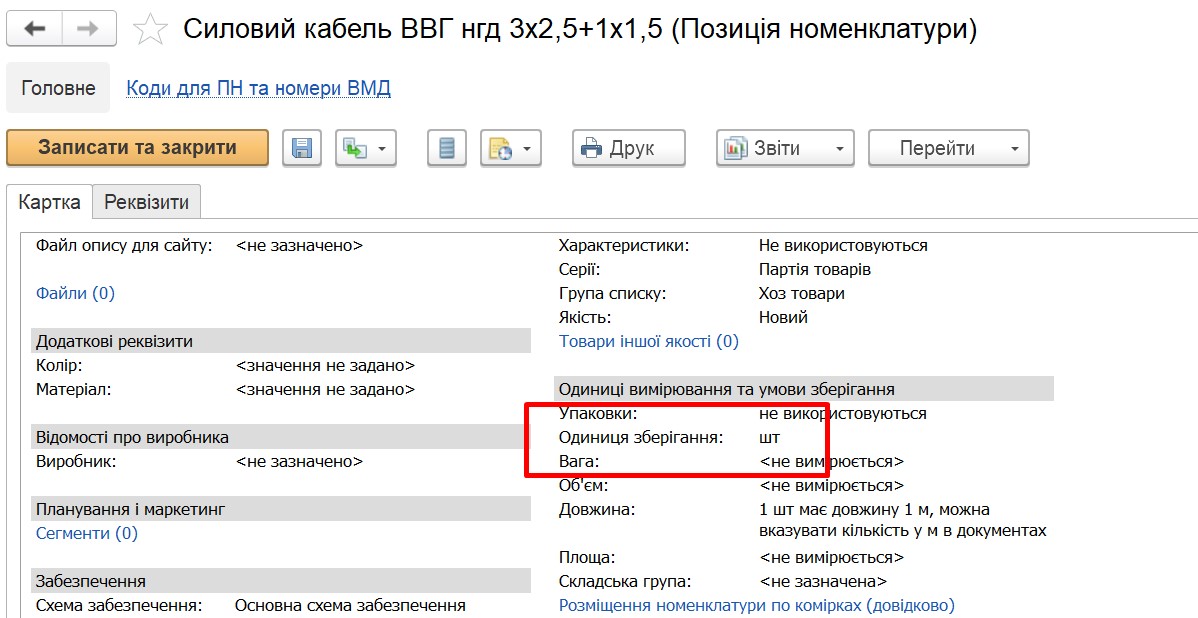This screenshot has width=1198, height=618.
Task: Click the Характеристики value Не використовуються
Action: (843, 245)
